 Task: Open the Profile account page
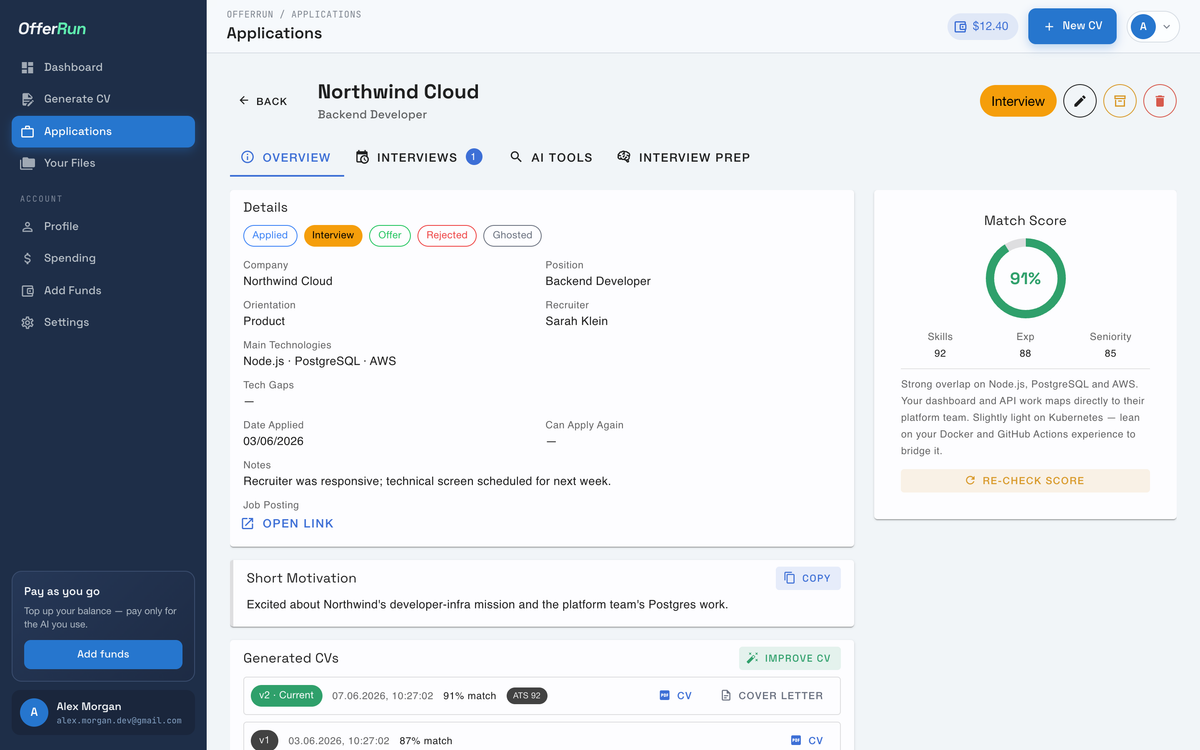click(103, 226)
